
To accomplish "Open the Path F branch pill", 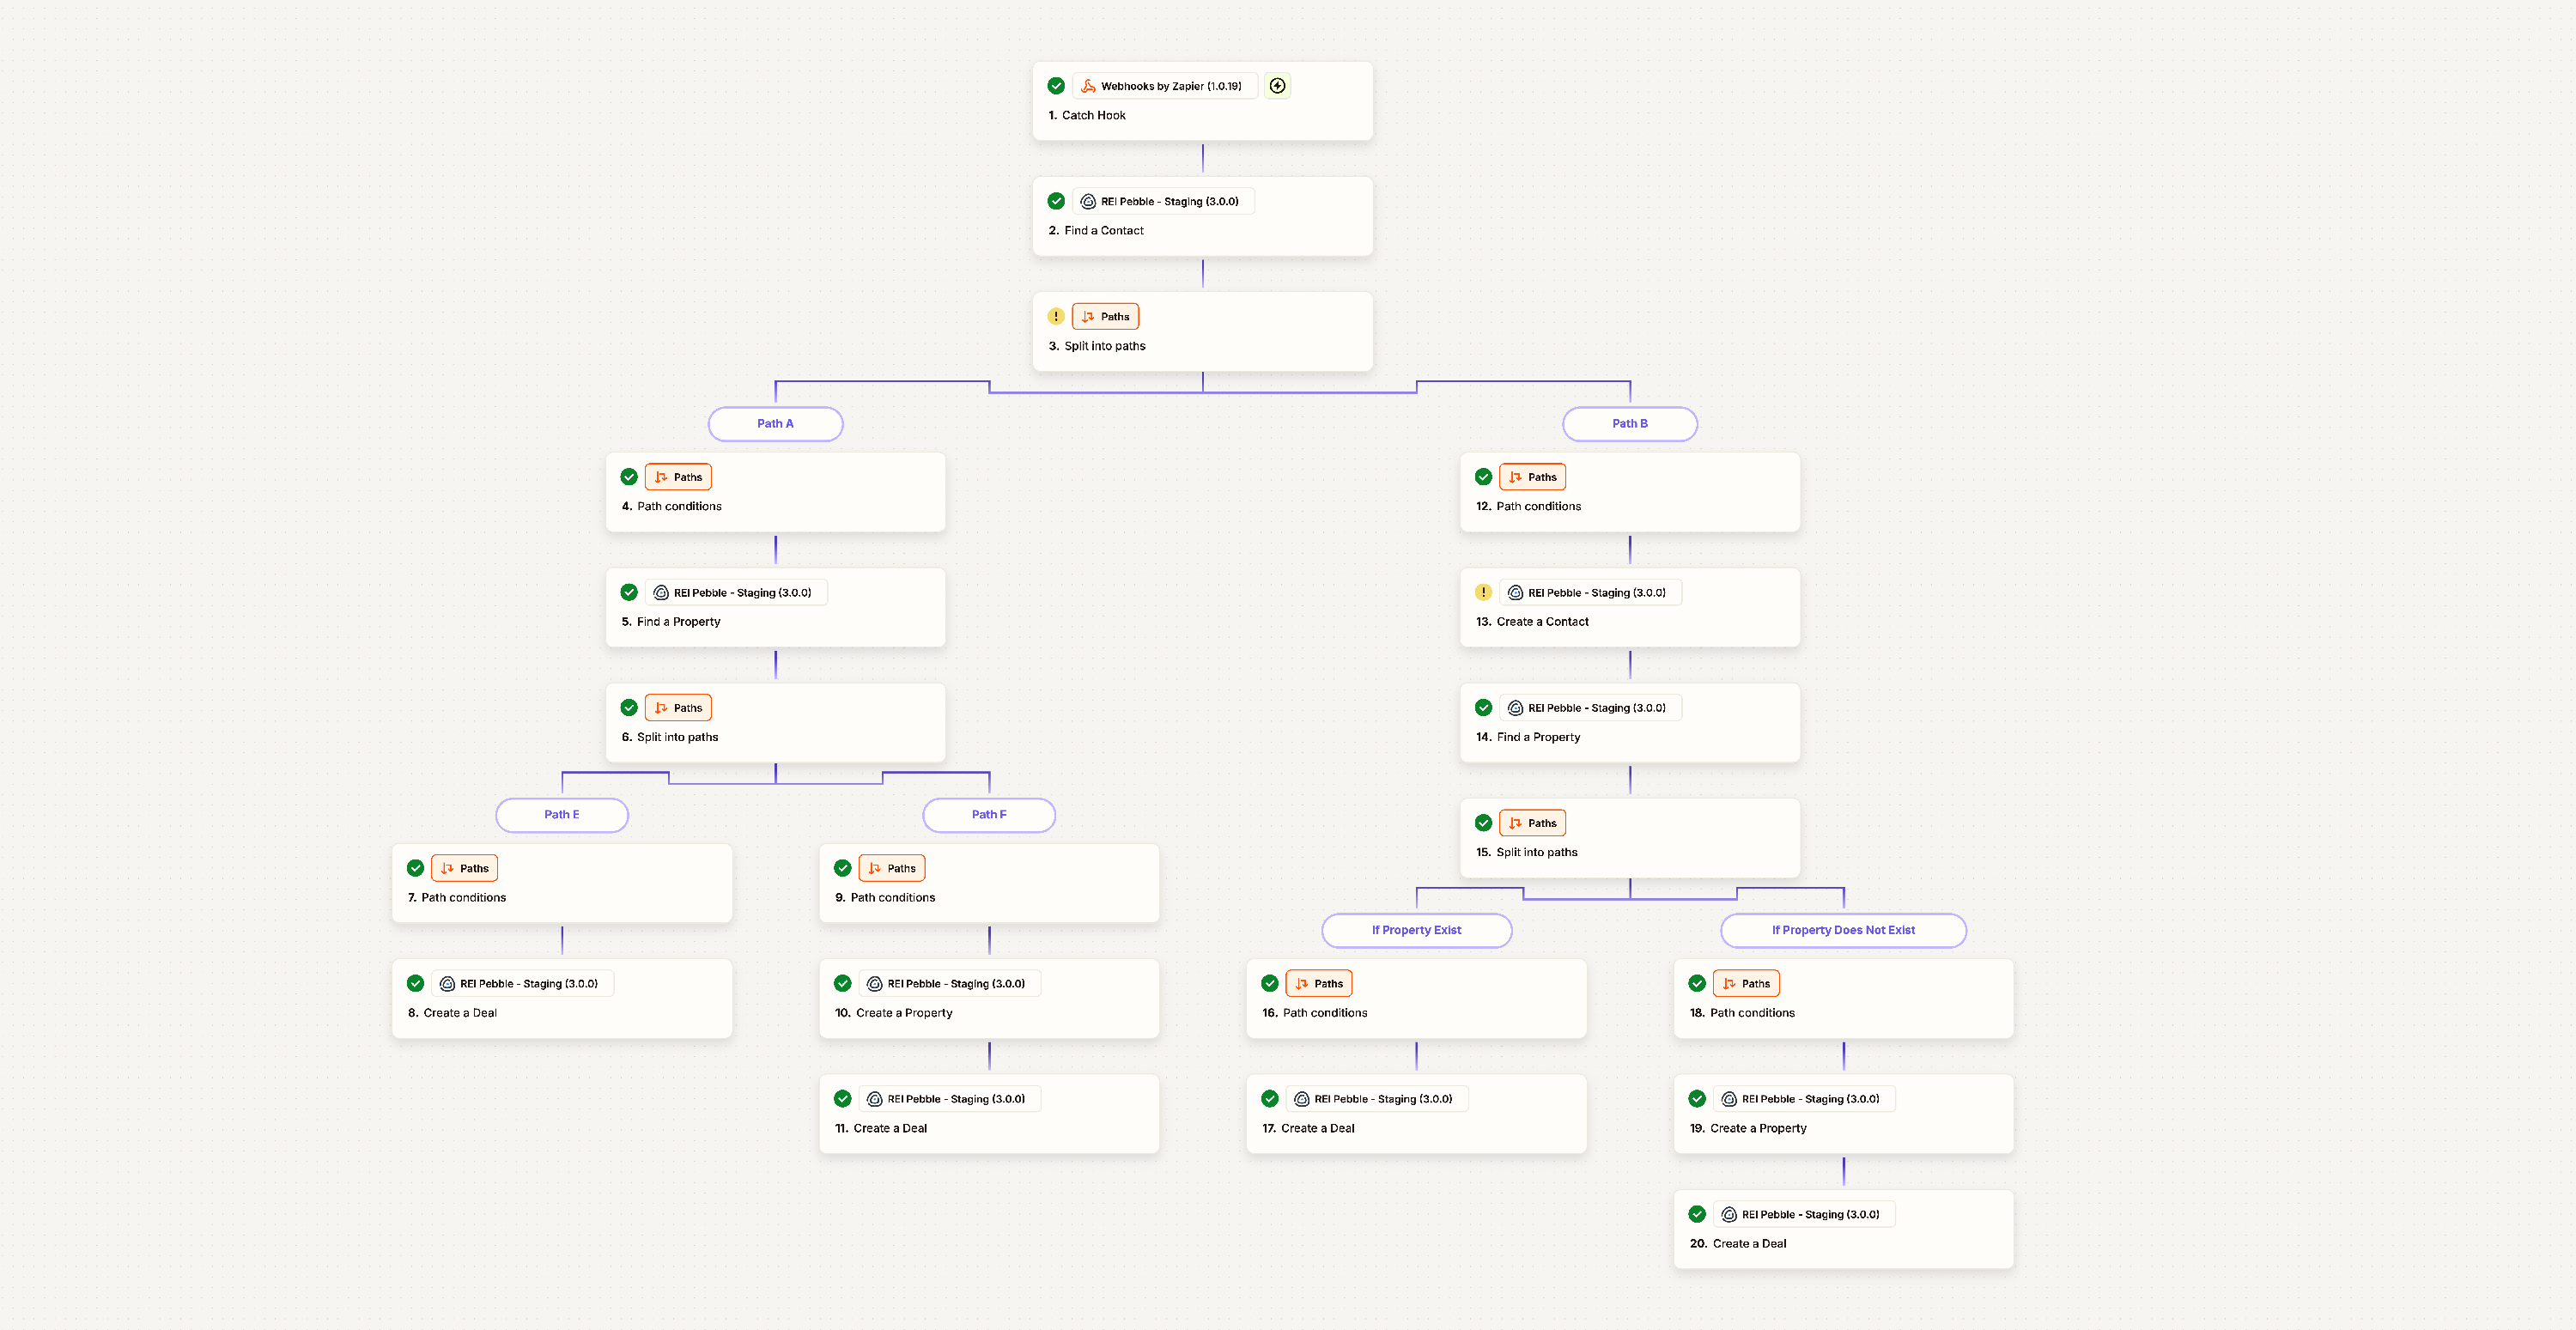I will click(988, 815).
